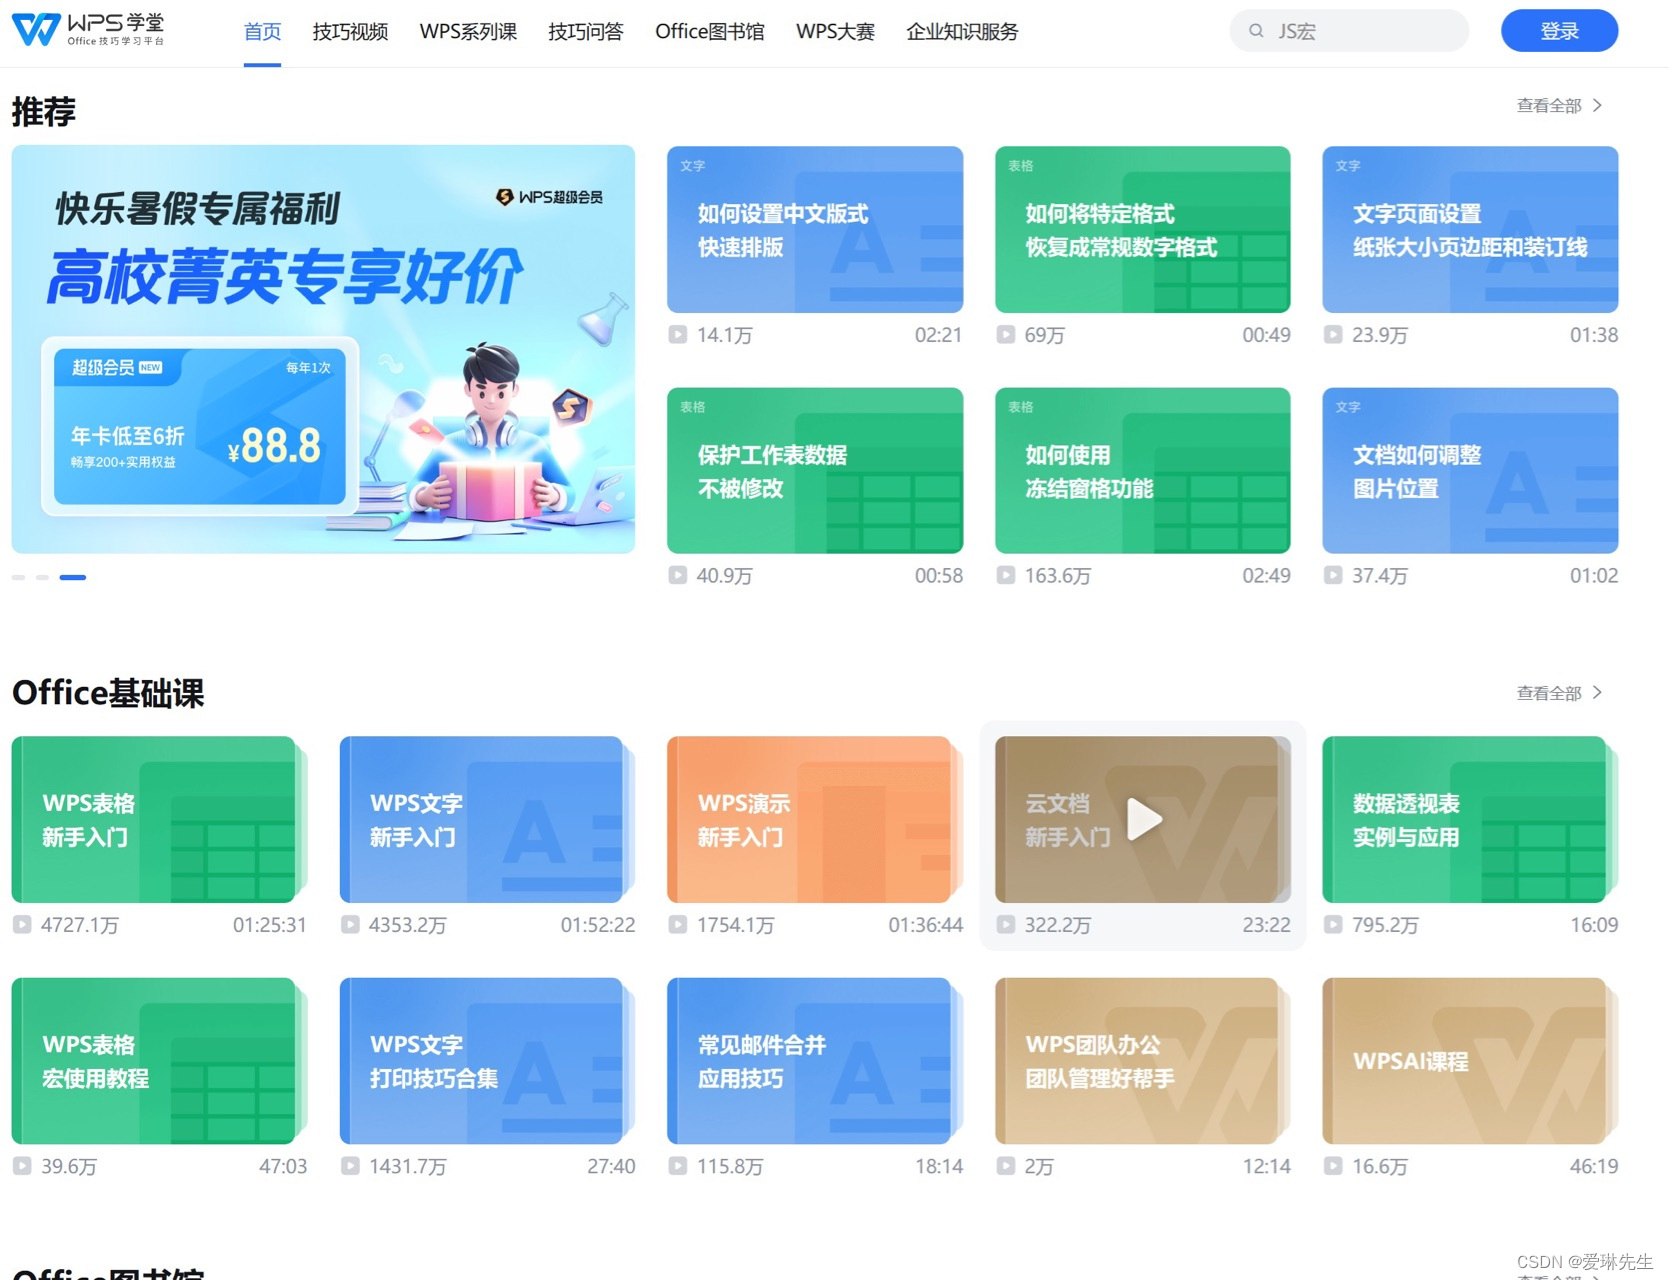Click play icon beside 37.4万 views
This screenshot has height=1280, width=1669.
(x=1333, y=575)
